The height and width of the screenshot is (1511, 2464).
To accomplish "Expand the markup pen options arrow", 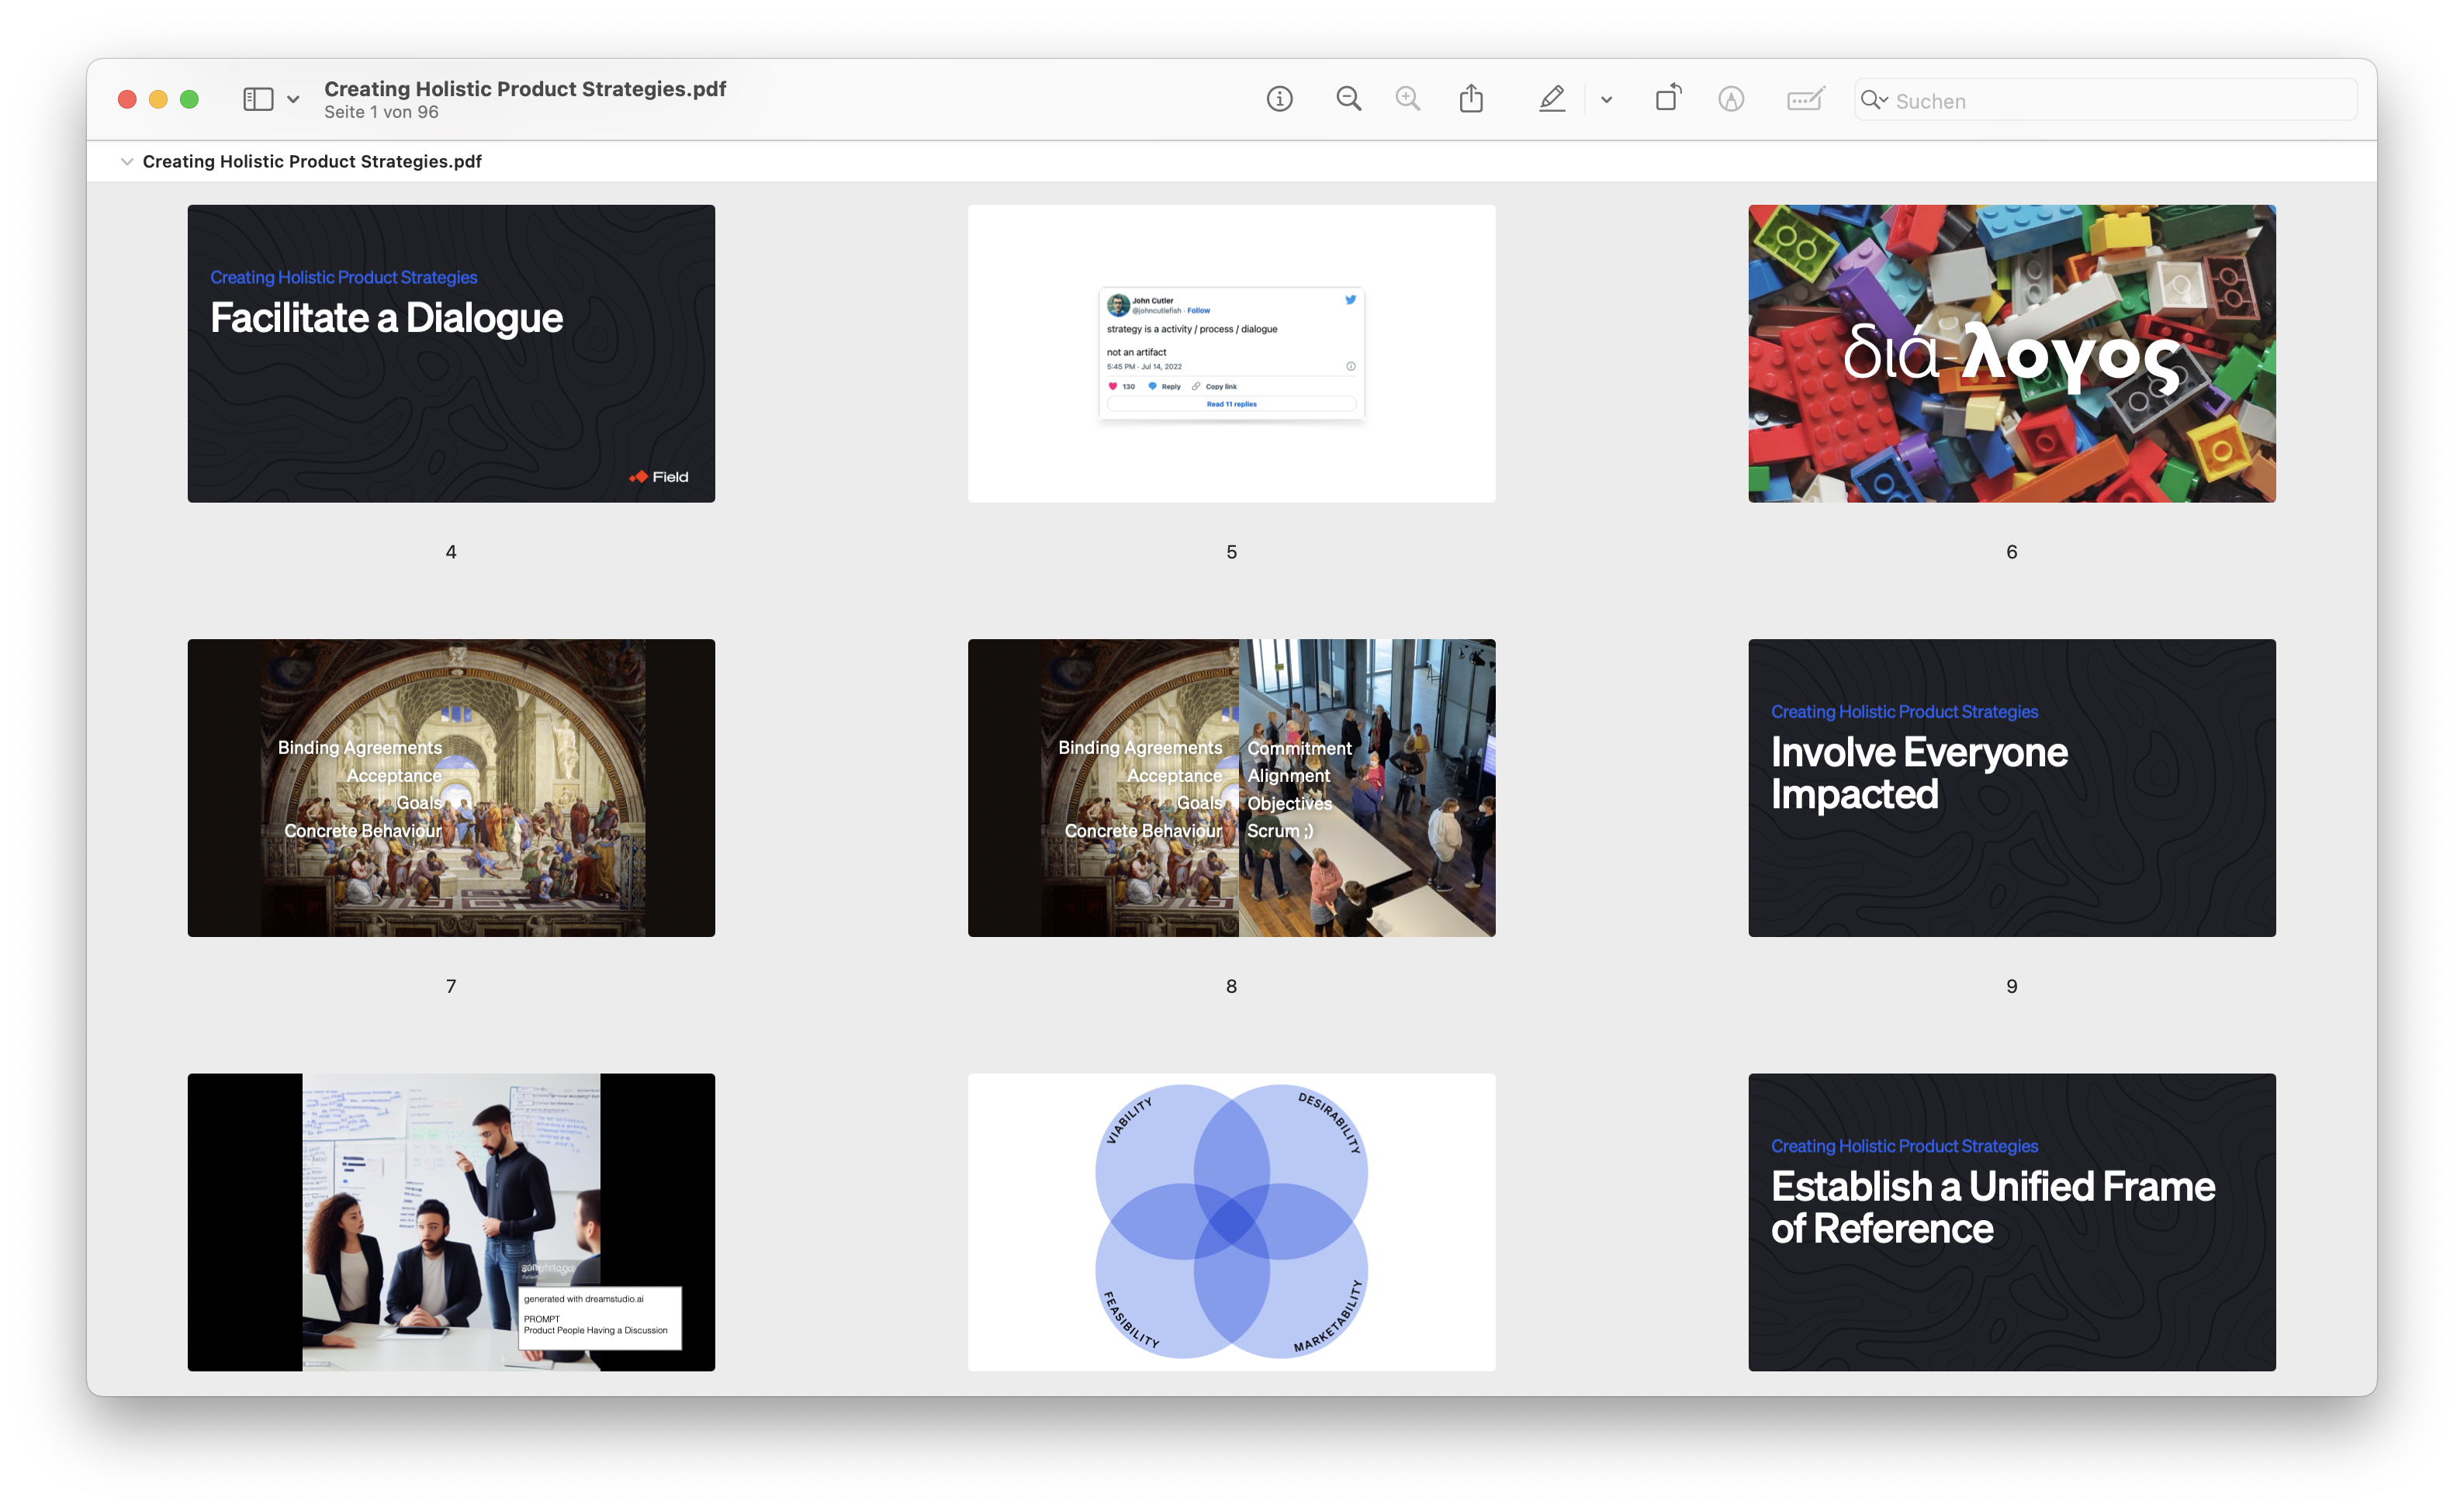I will pyautogui.click(x=1606, y=100).
